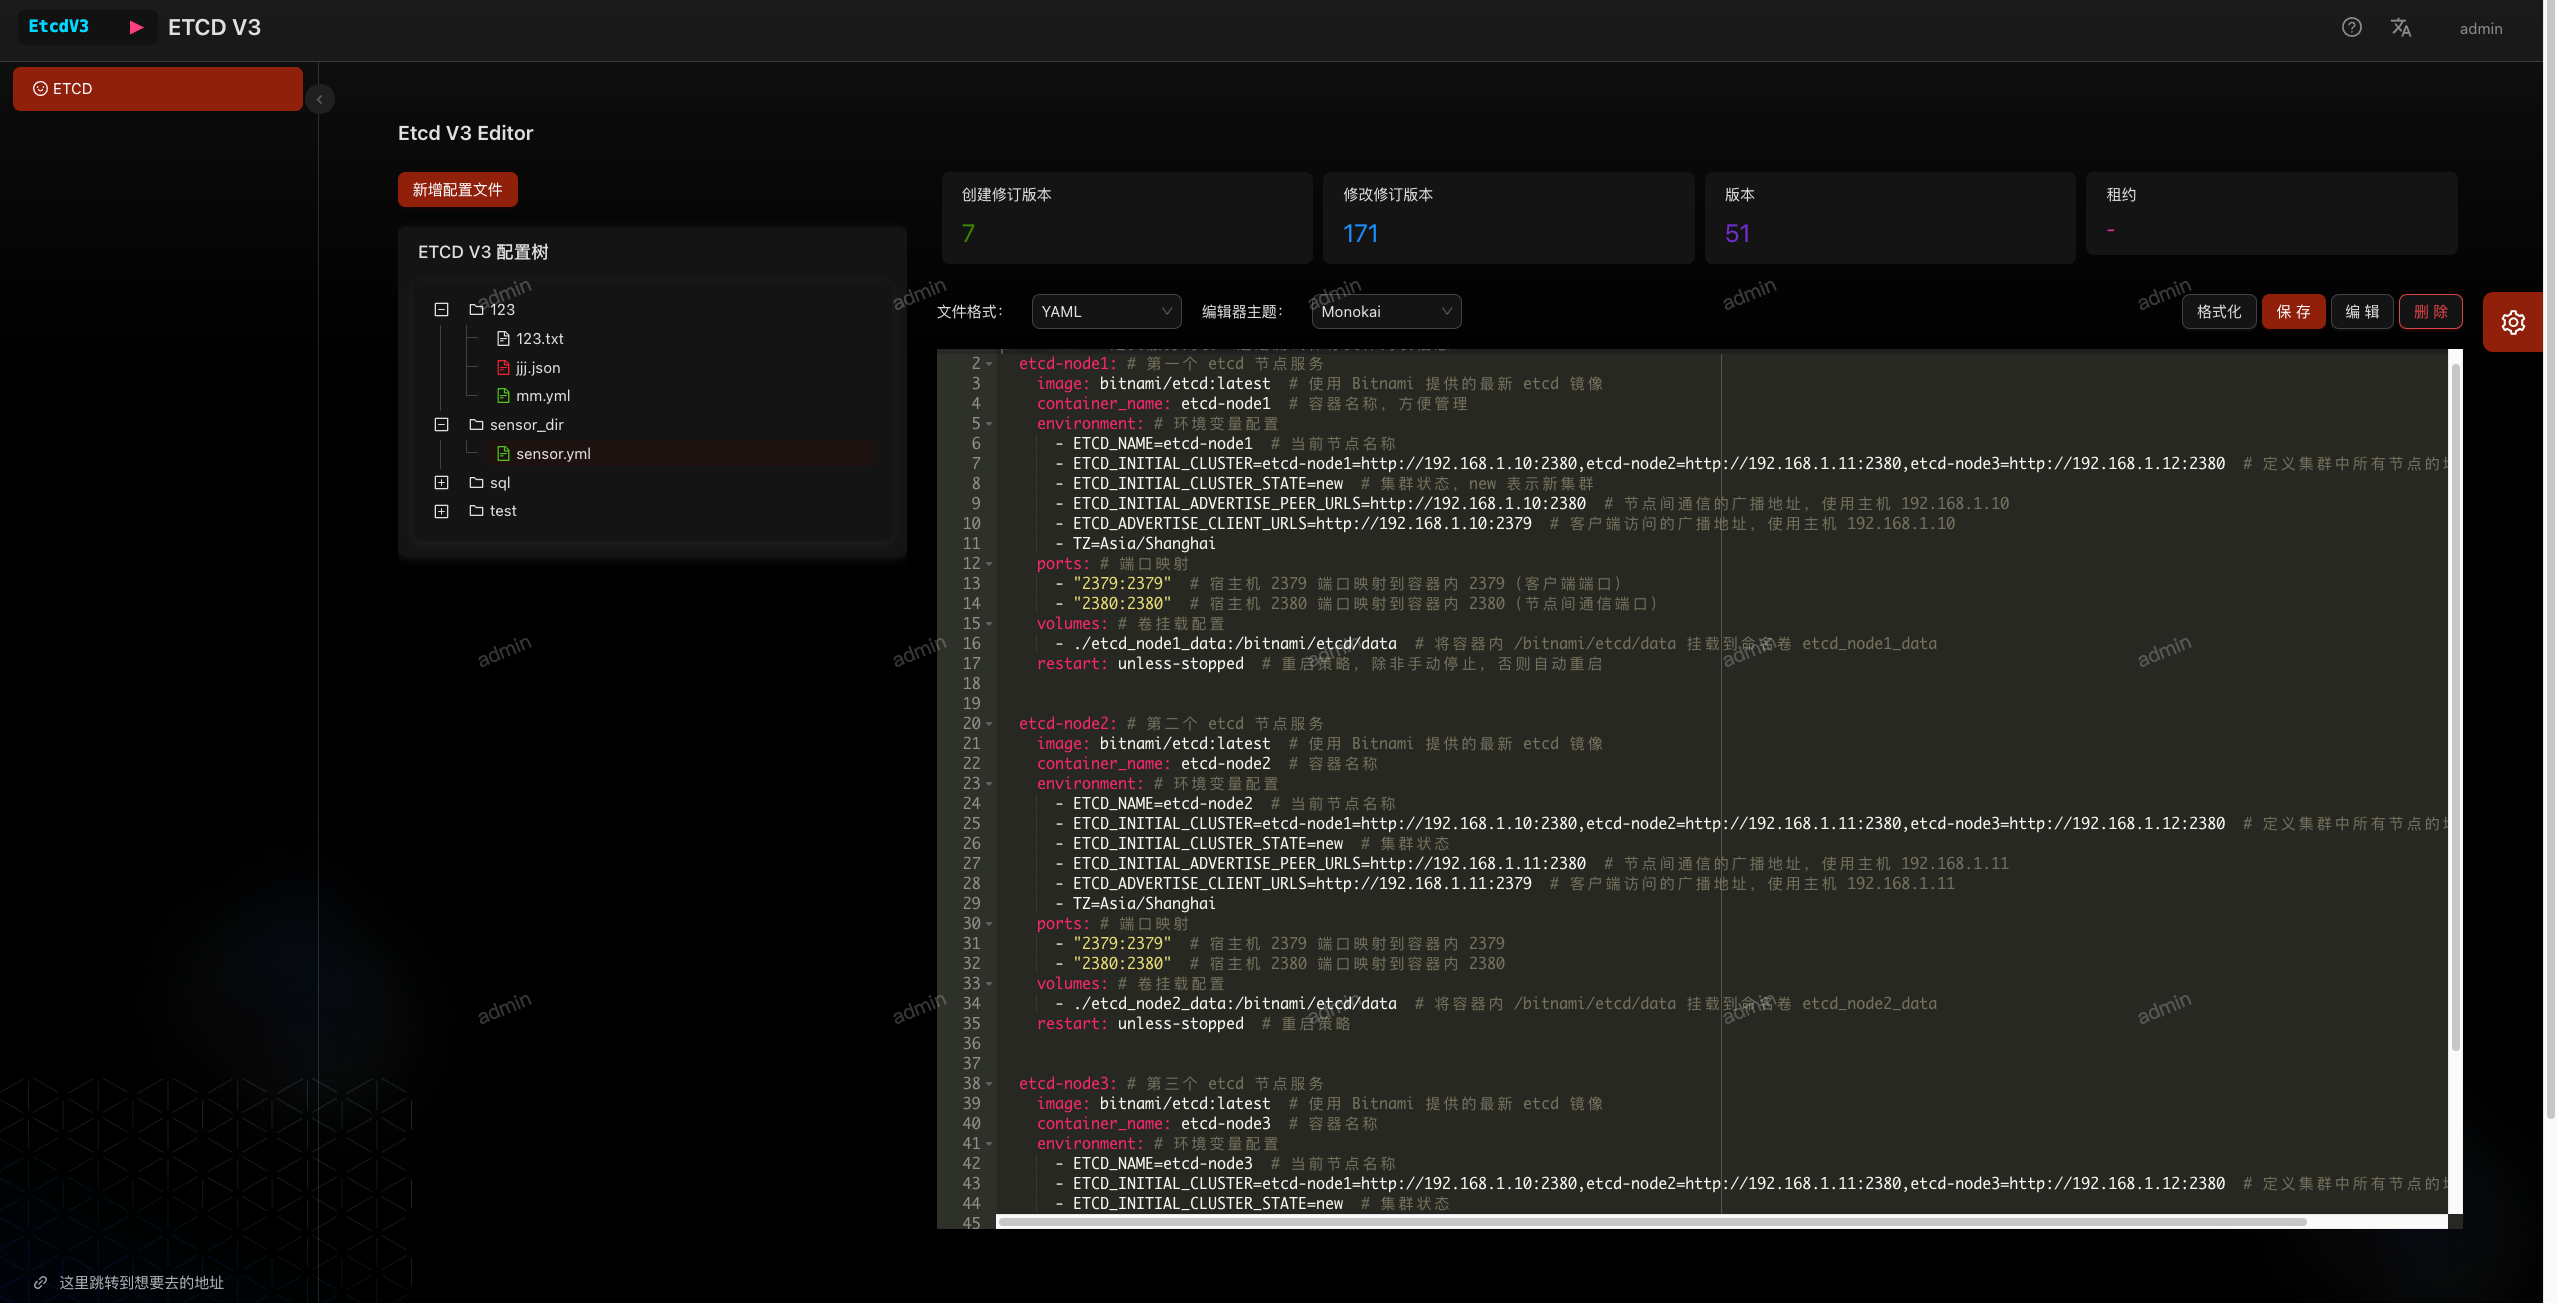
Task: Click the ETCD V3 配置树 heading
Action: pyautogui.click(x=483, y=252)
